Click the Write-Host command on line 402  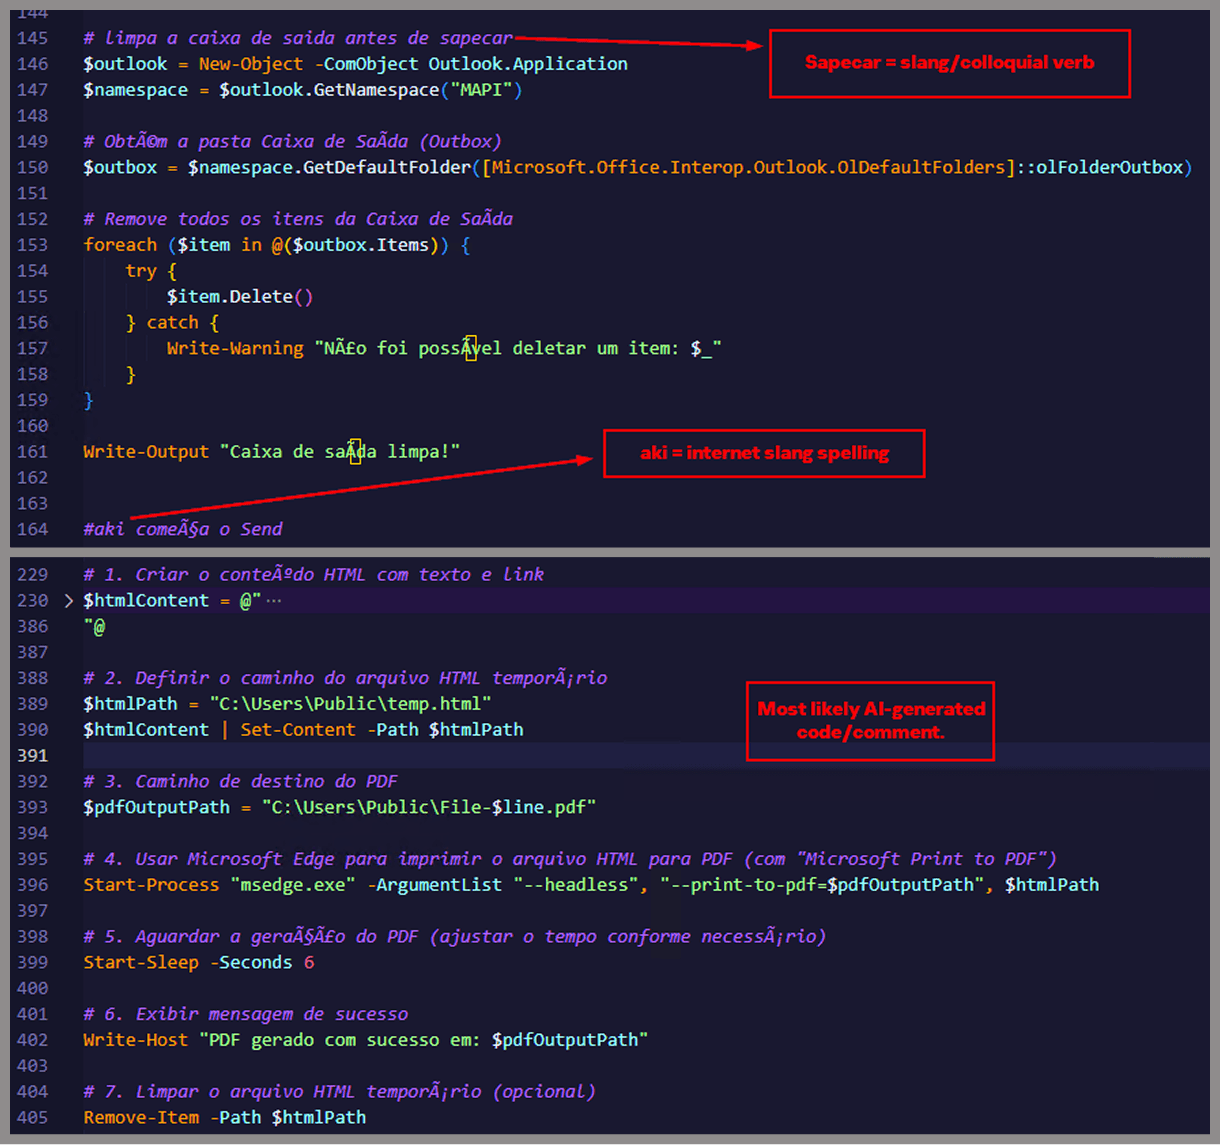[x=135, y=1040]
